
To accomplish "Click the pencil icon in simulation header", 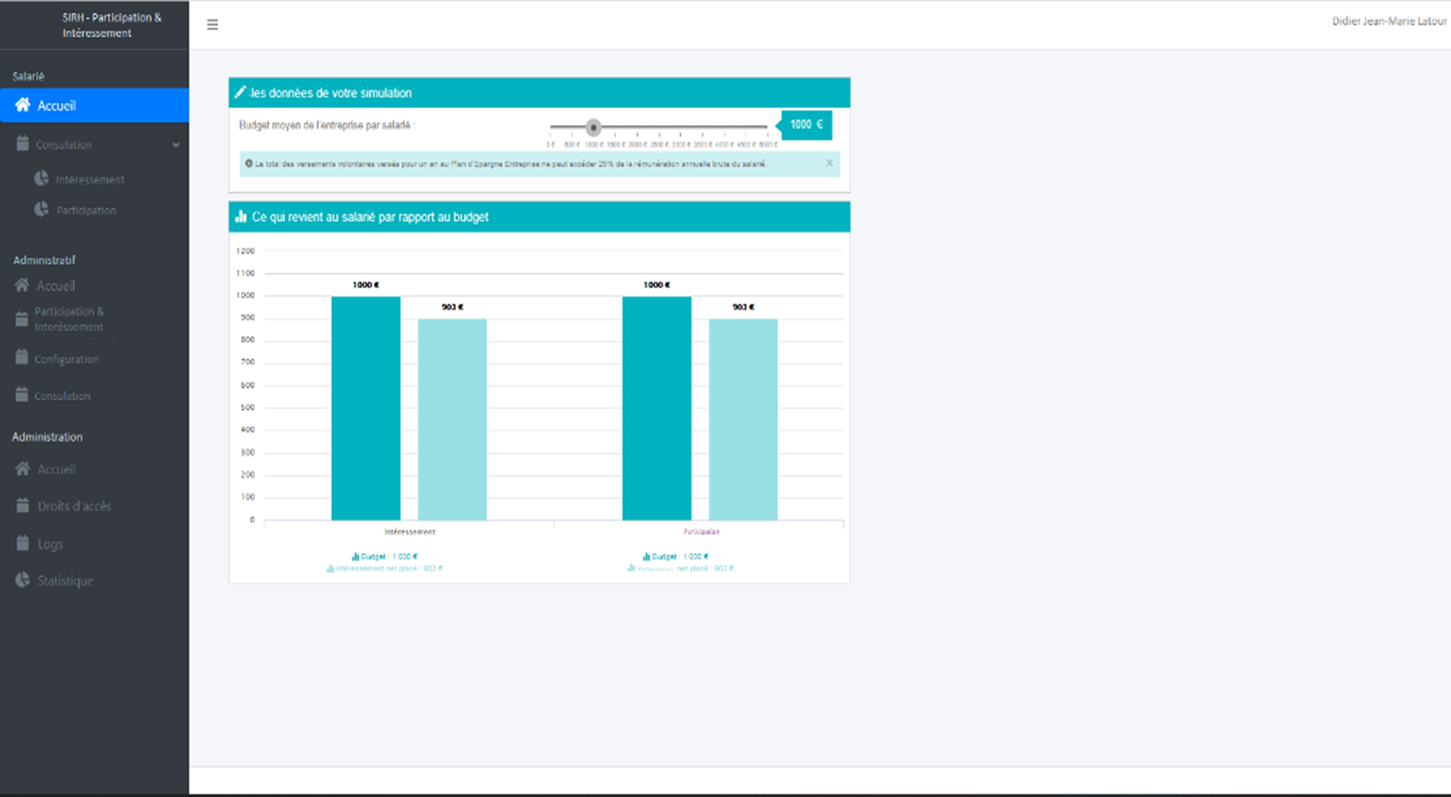I will pos(240,93).
